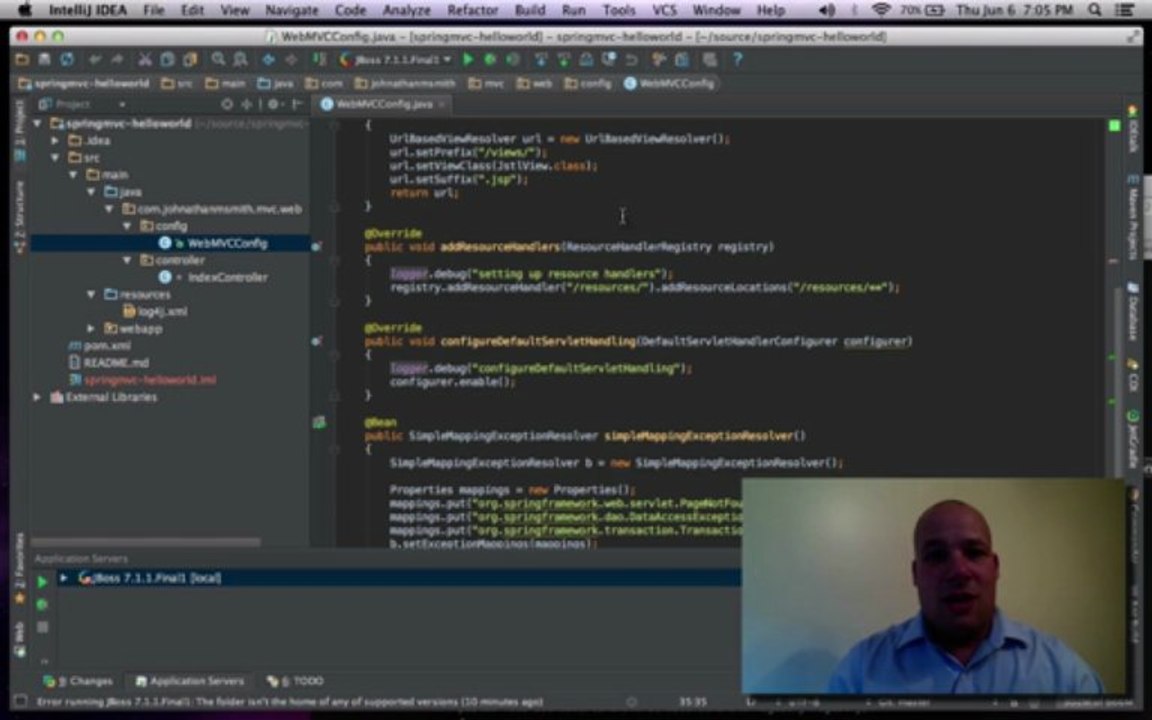This screenshot has height=720, width=1152.
Task: Open Project view selector dropdown
Action: click(x=82, y=104)
